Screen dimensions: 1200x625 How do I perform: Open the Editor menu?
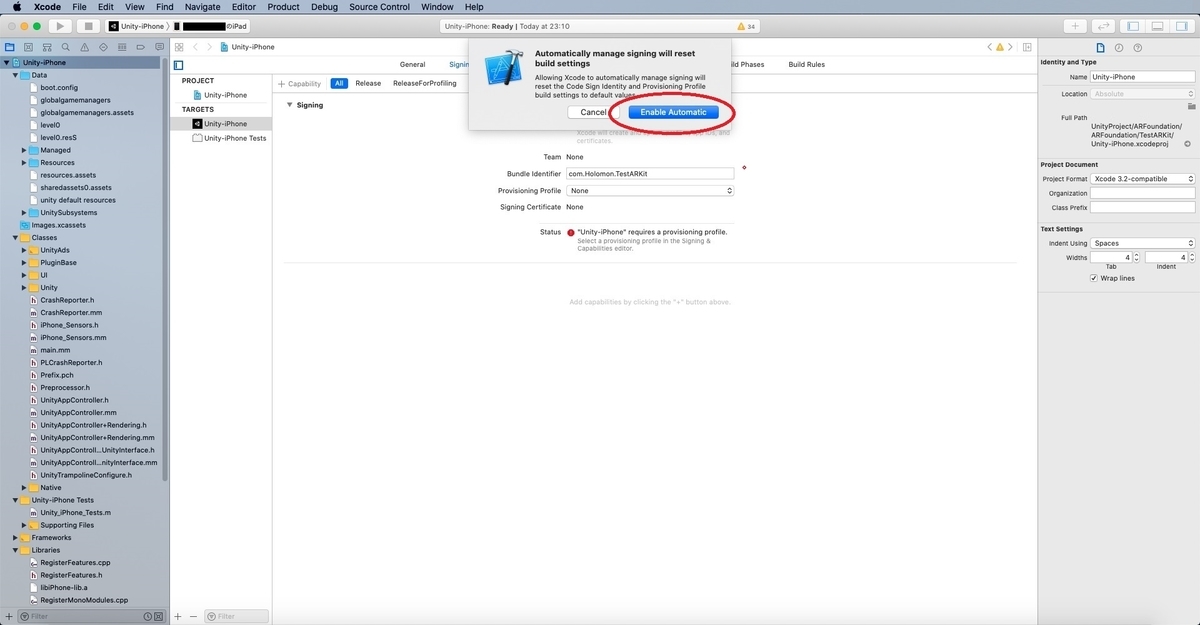tap(244, 7)
